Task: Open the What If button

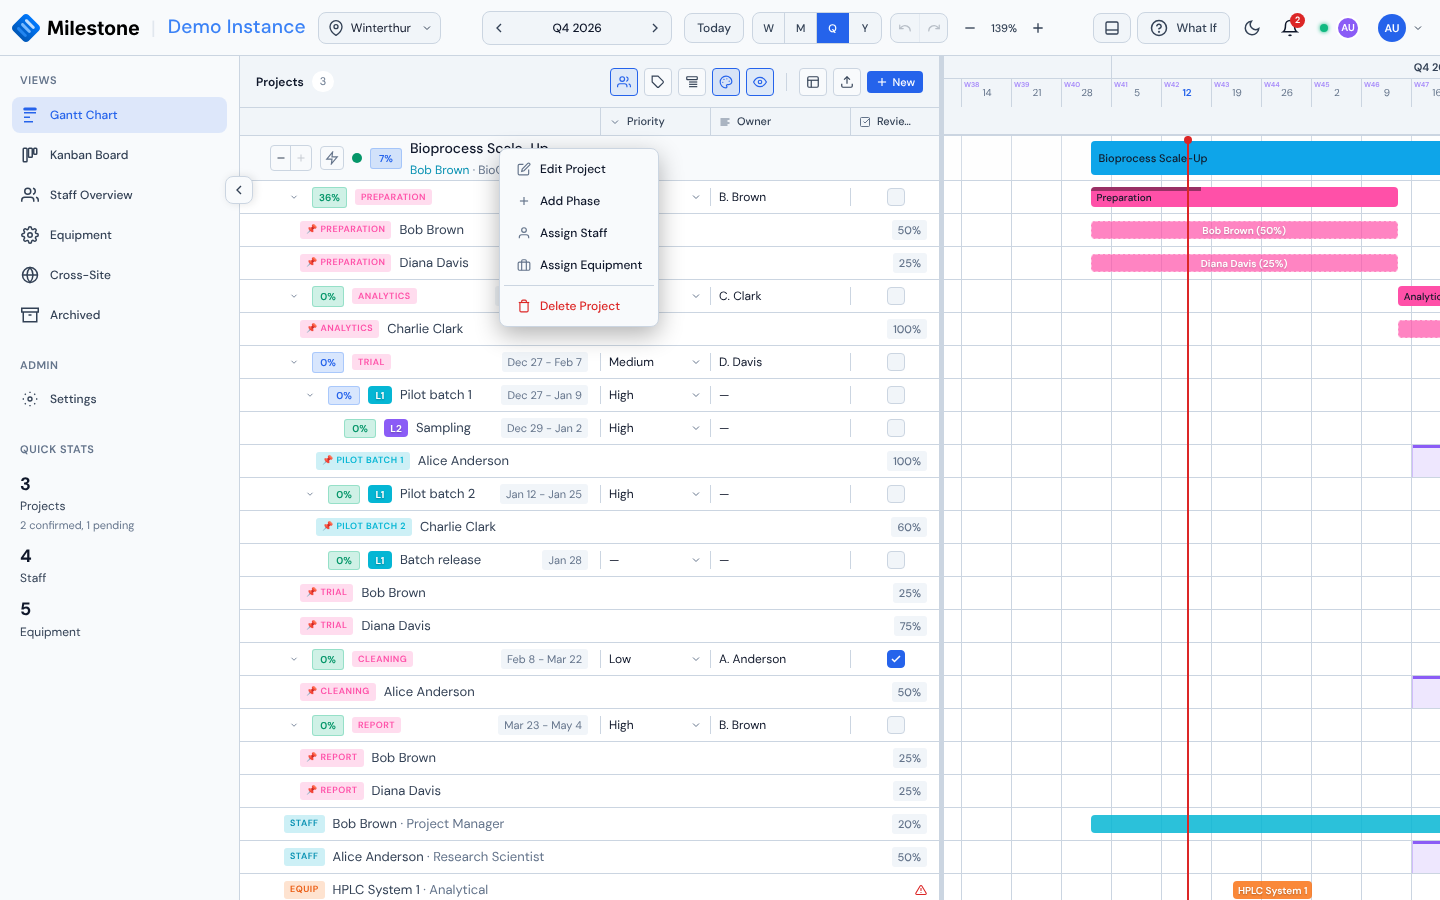Action: (1183, 28)
